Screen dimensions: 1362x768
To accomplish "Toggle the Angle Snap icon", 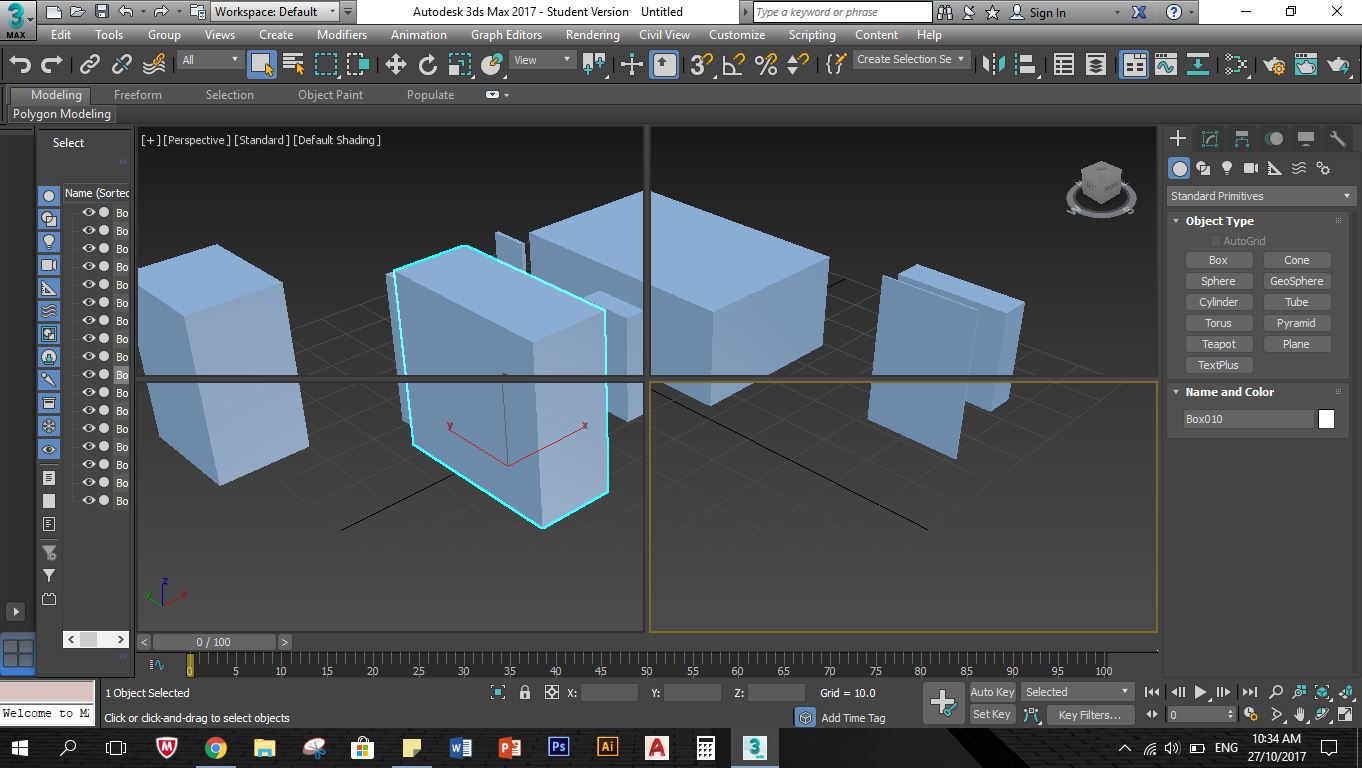I will click(x=733, y=65).
